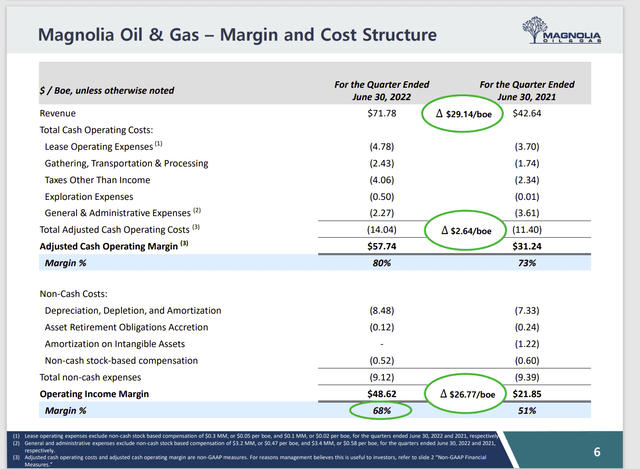Select total non-cash value (9.12)

click(382, 378)
